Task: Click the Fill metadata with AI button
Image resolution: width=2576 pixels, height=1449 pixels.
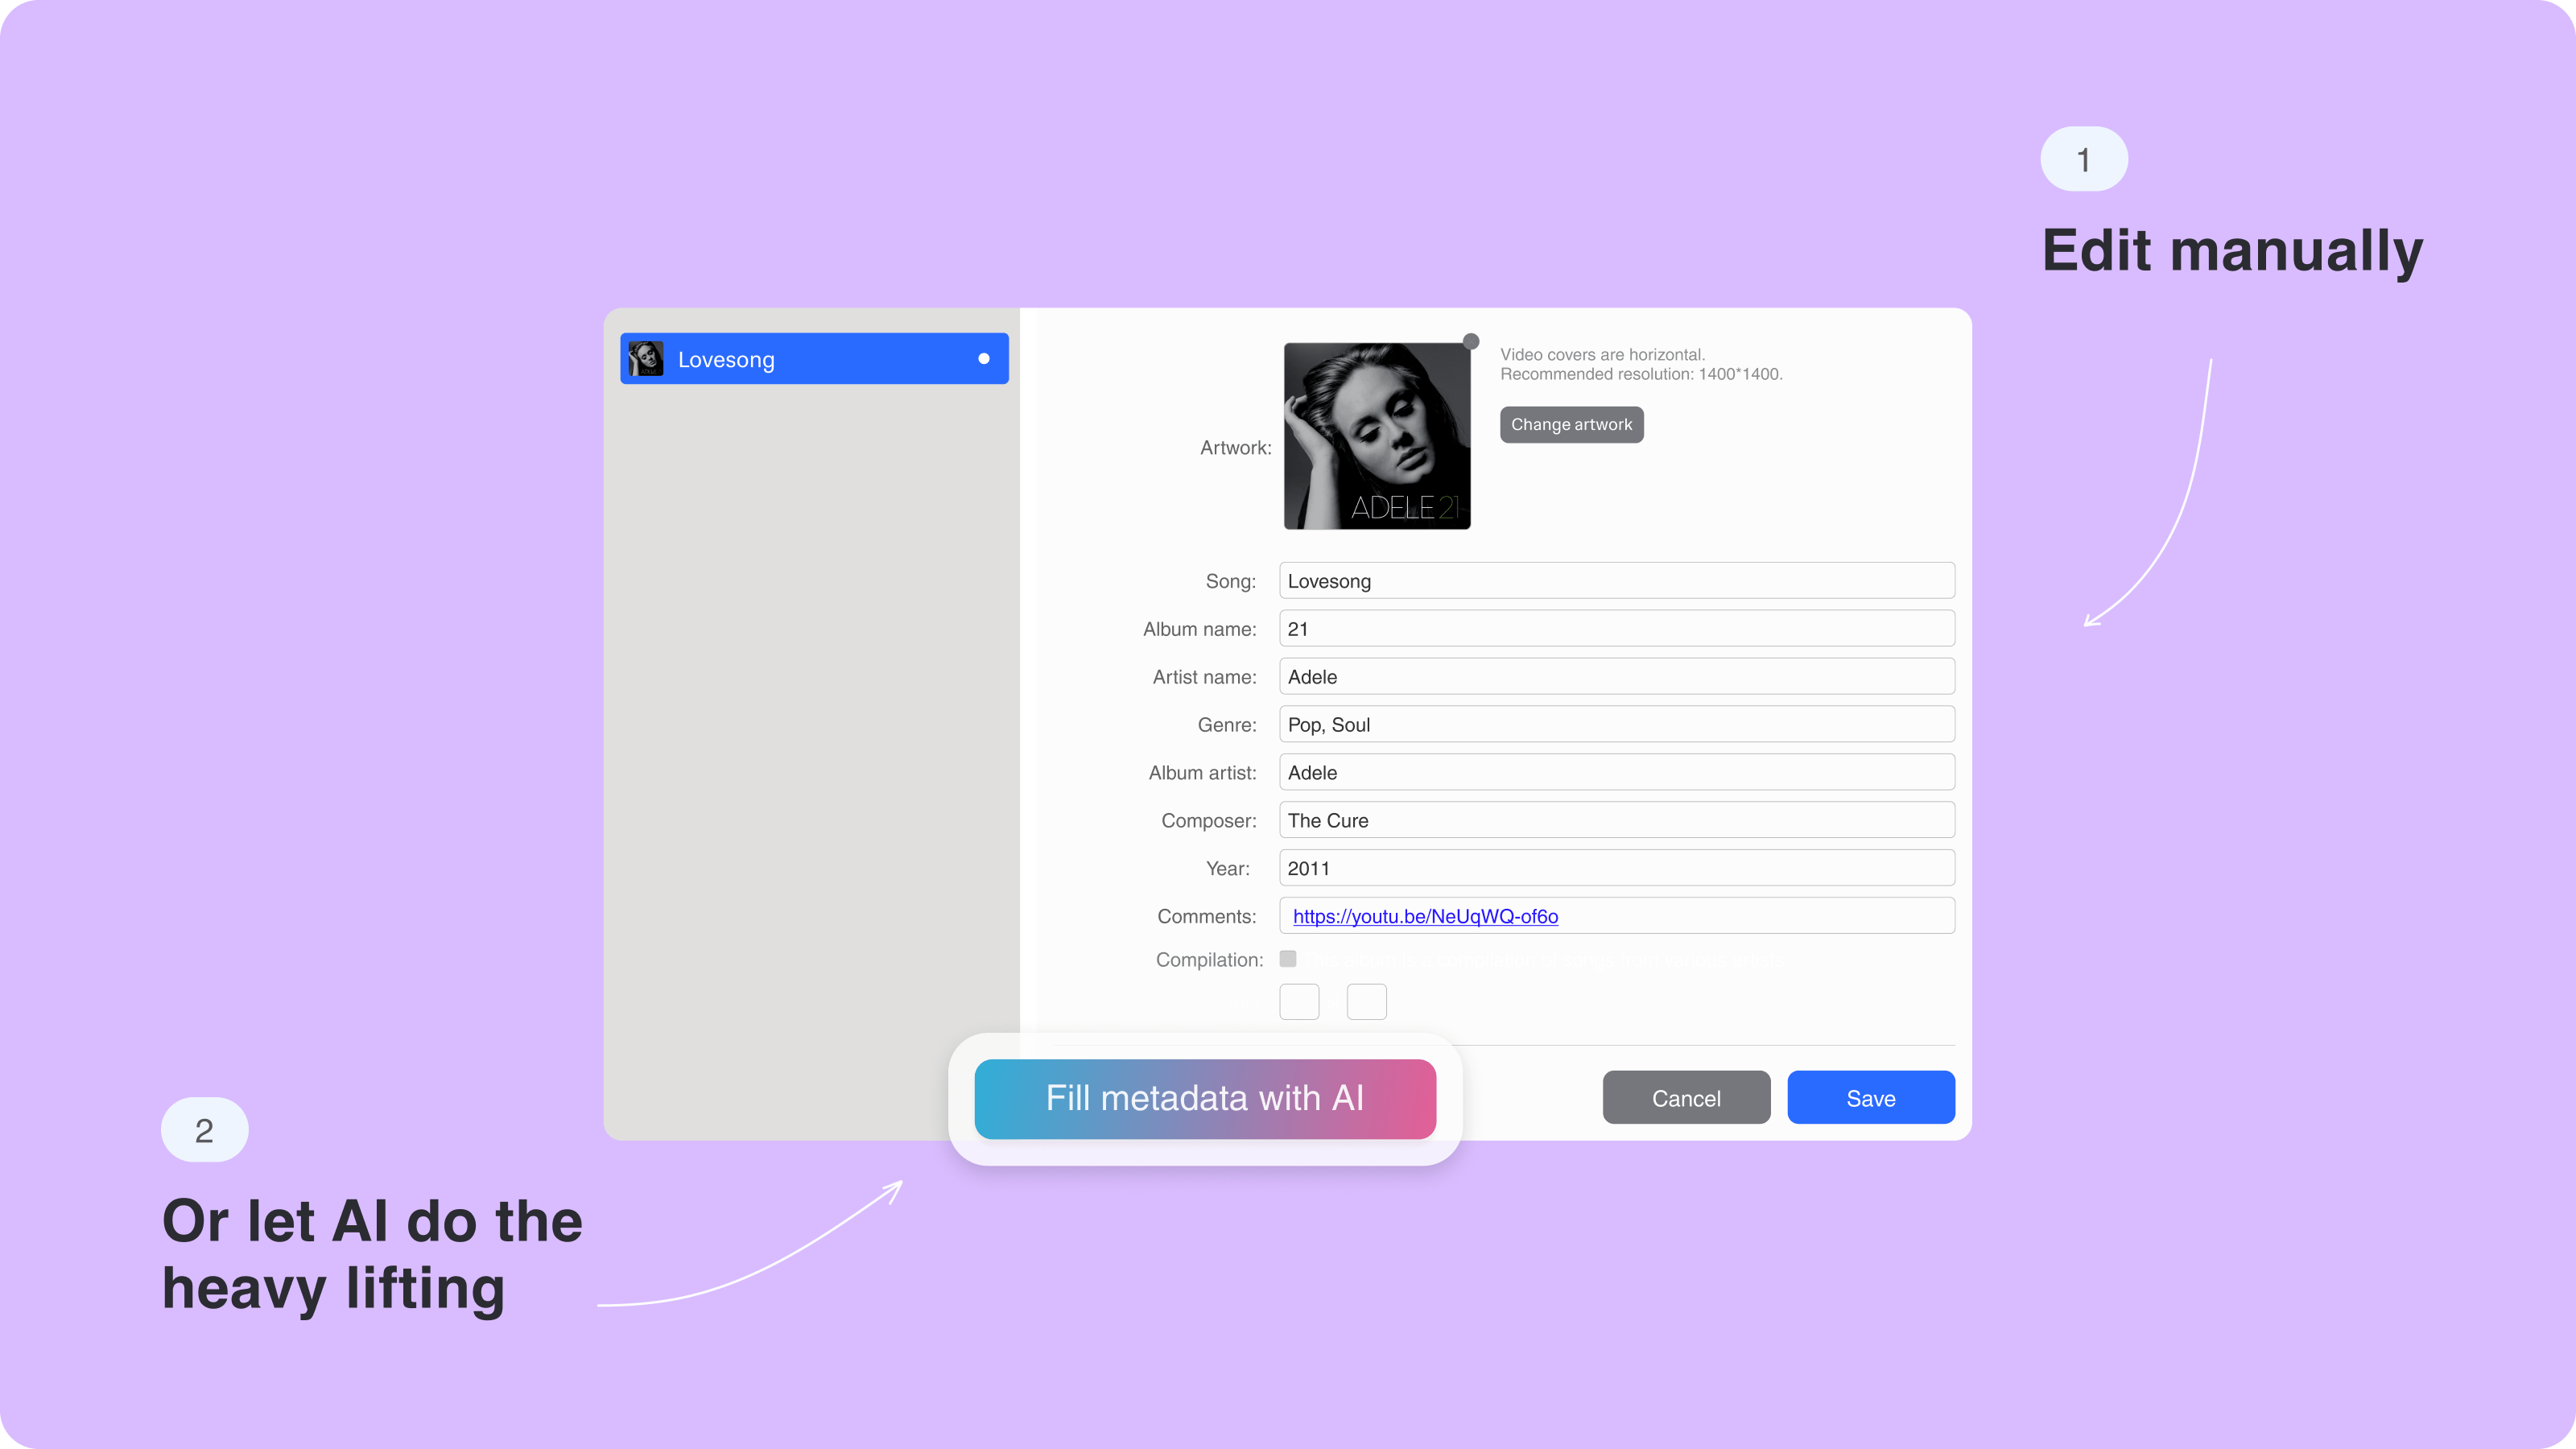Action: click(1205, 1099)
